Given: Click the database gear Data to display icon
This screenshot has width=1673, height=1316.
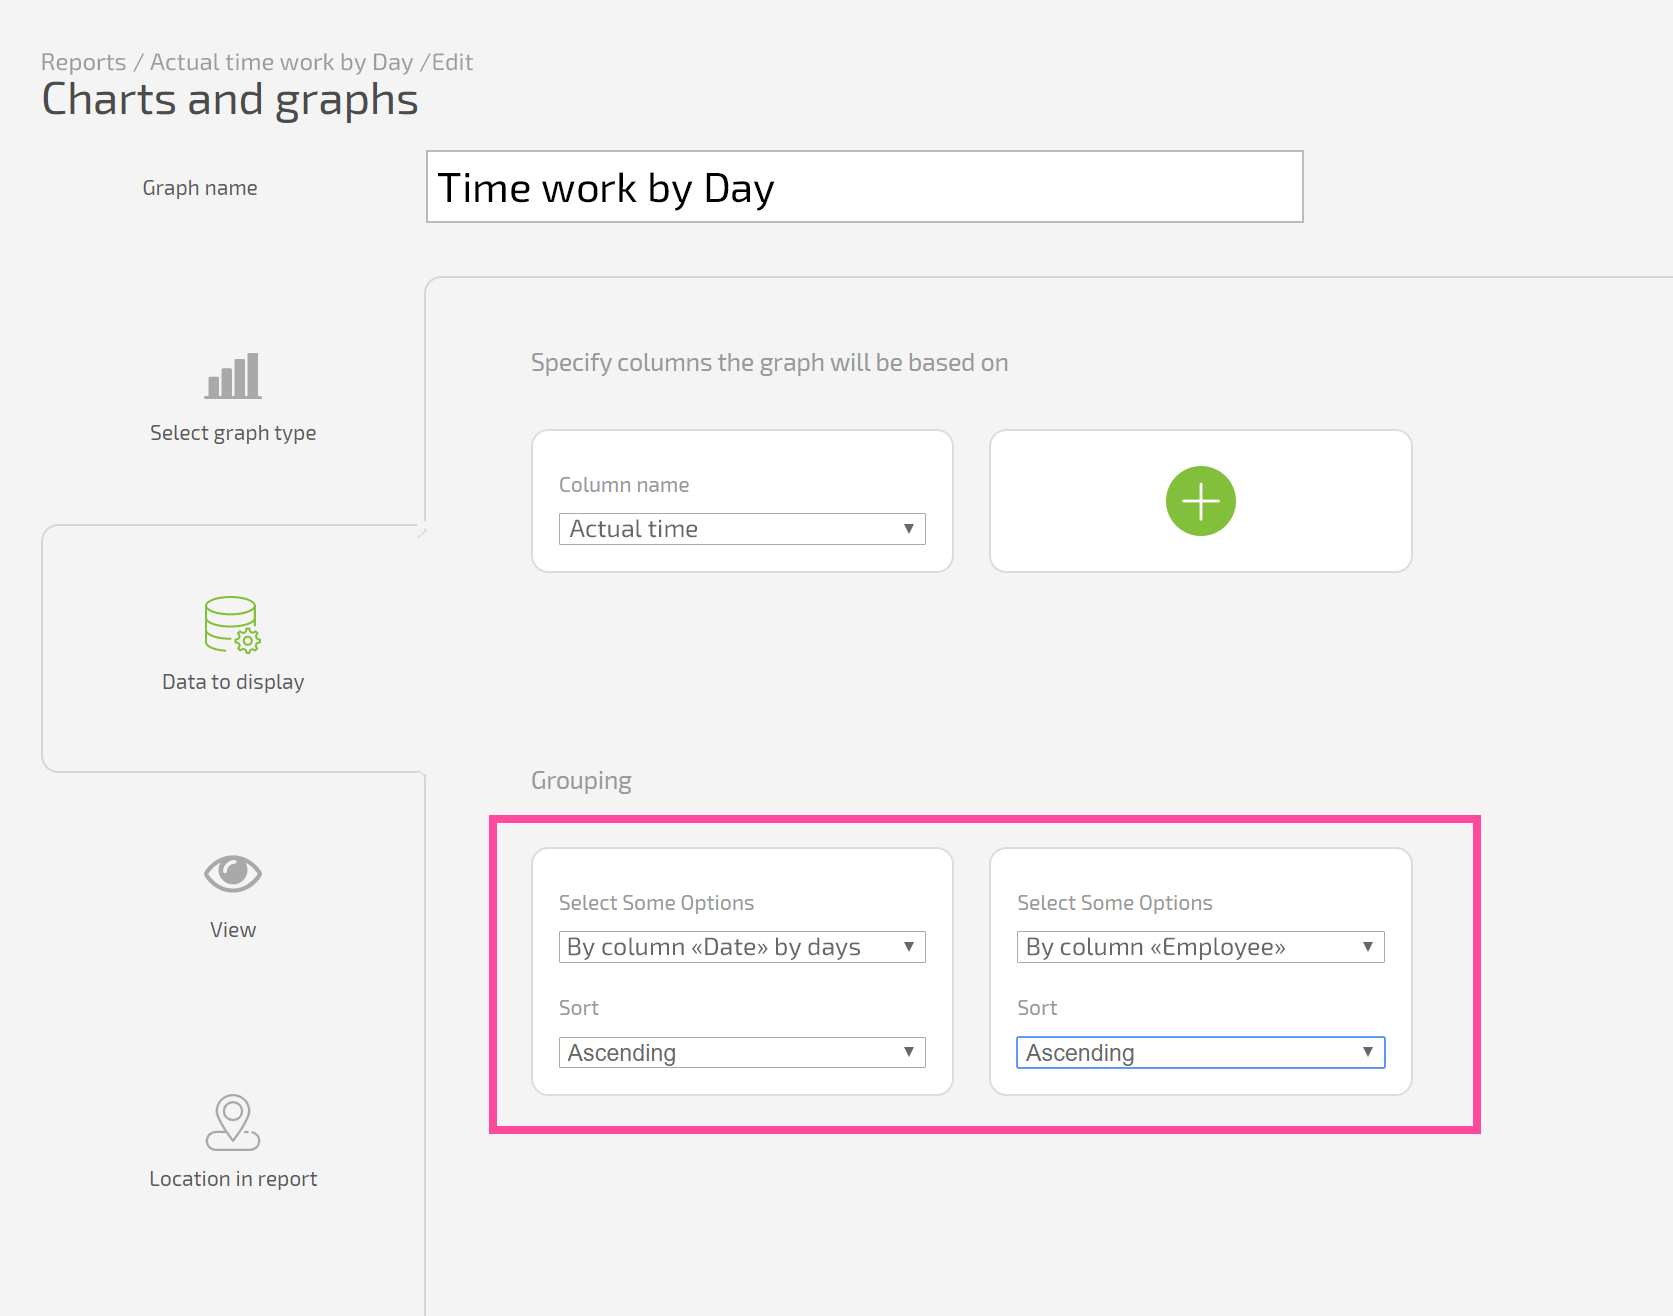Looking at the screenshot, I should click(x=233, y=625).
